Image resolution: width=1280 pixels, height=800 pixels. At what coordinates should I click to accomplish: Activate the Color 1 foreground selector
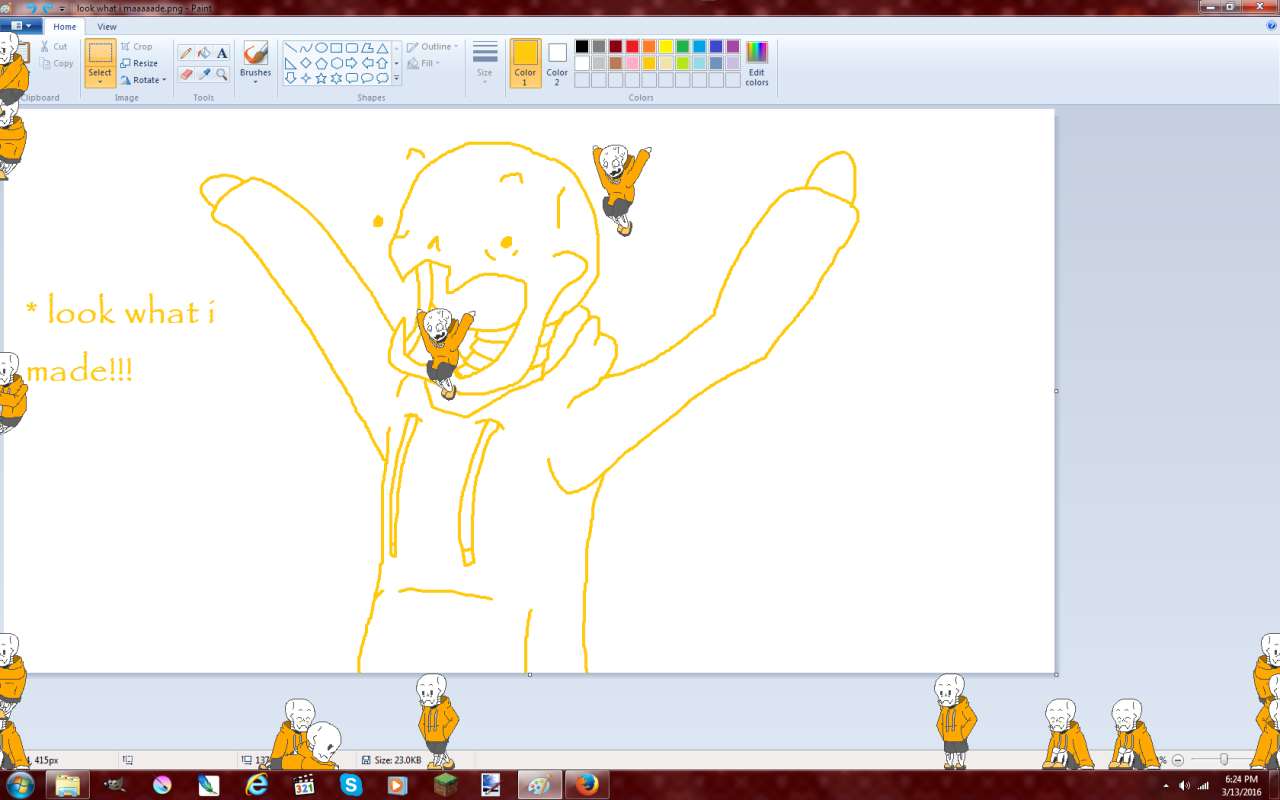point(525,63)
